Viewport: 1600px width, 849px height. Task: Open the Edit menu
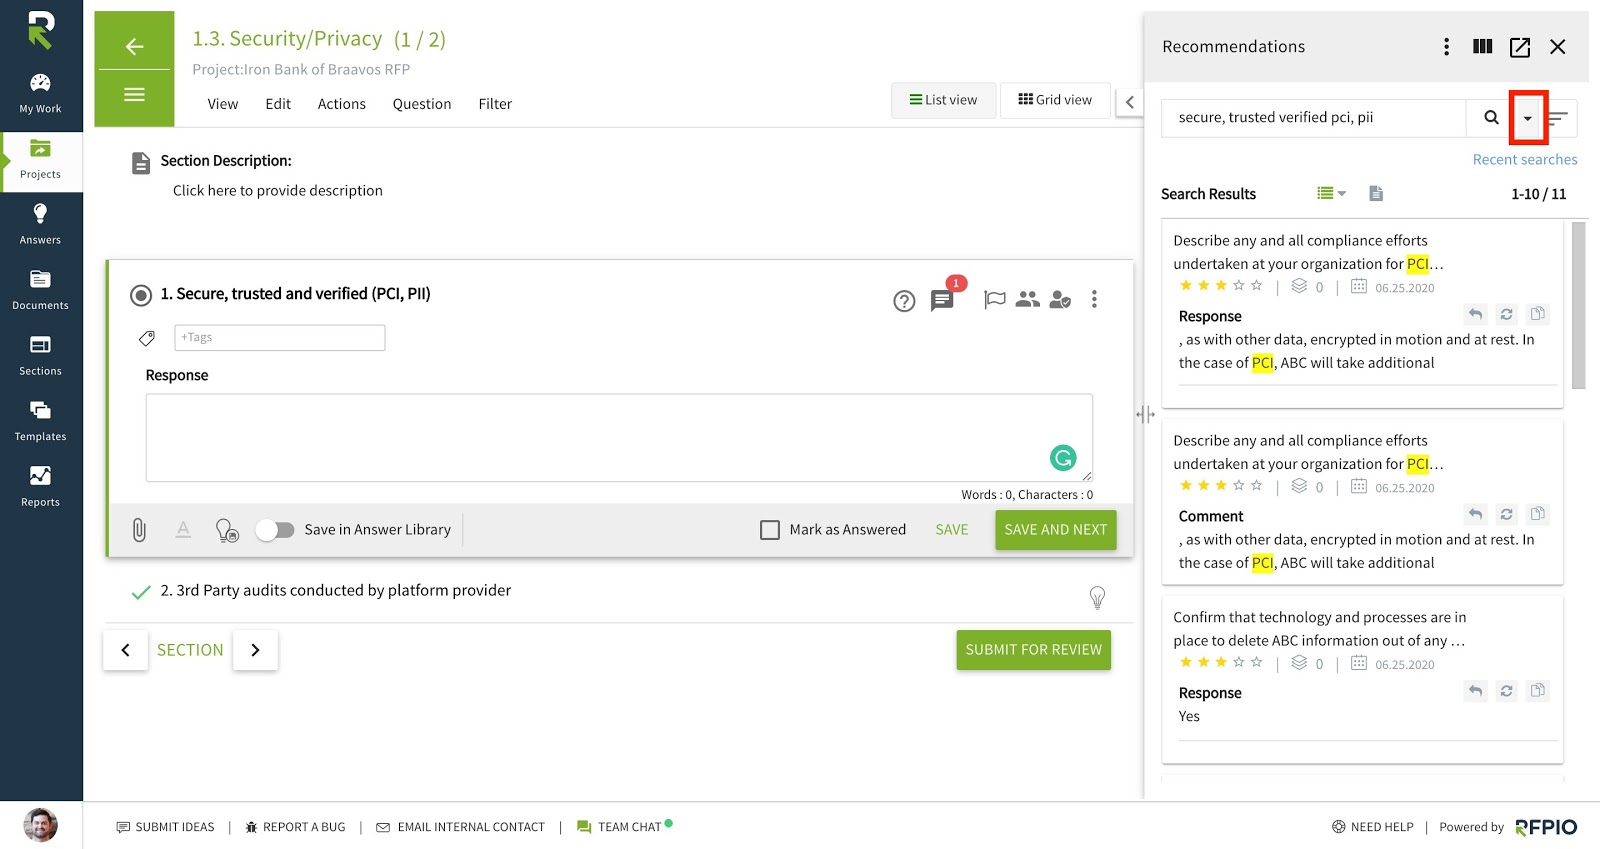pos(278,104)
